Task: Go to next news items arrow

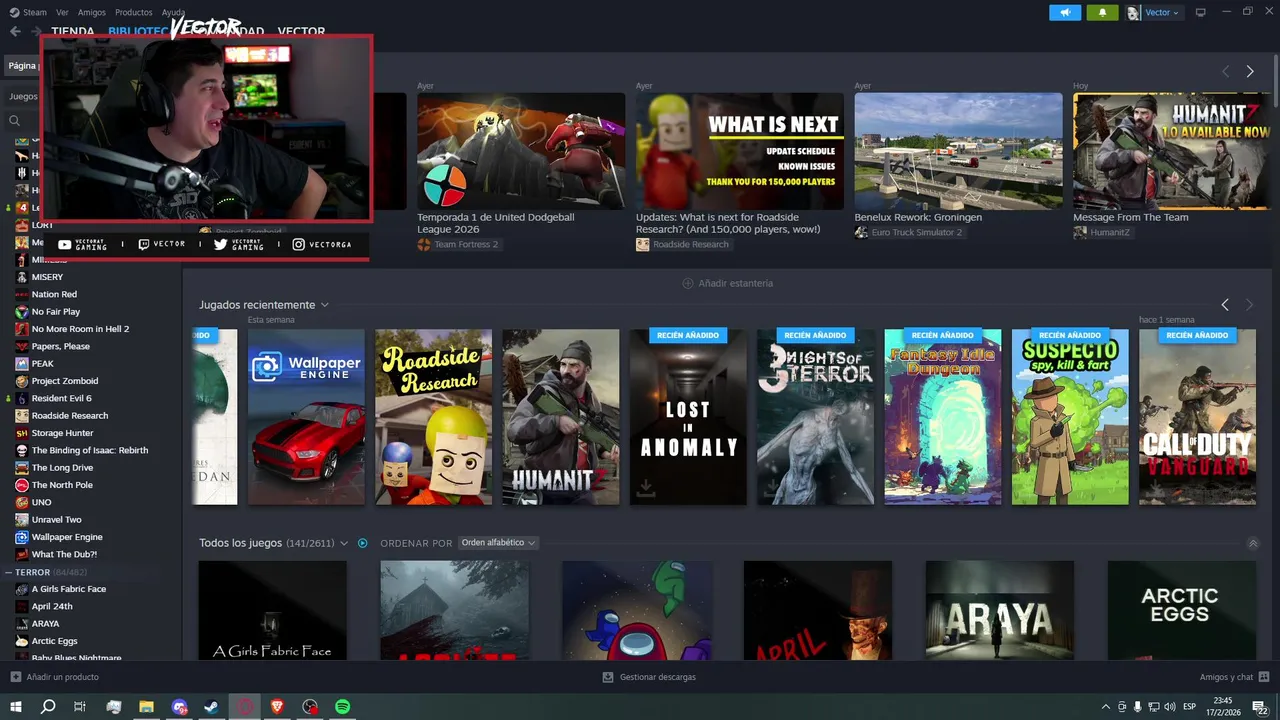Action: pos(1250,71)
